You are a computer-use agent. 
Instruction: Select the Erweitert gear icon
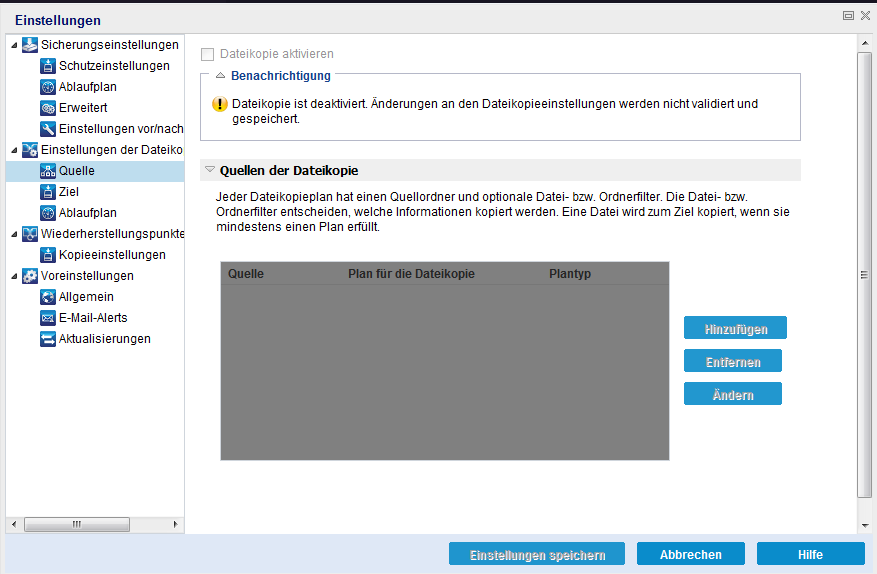tap(48, 108)
